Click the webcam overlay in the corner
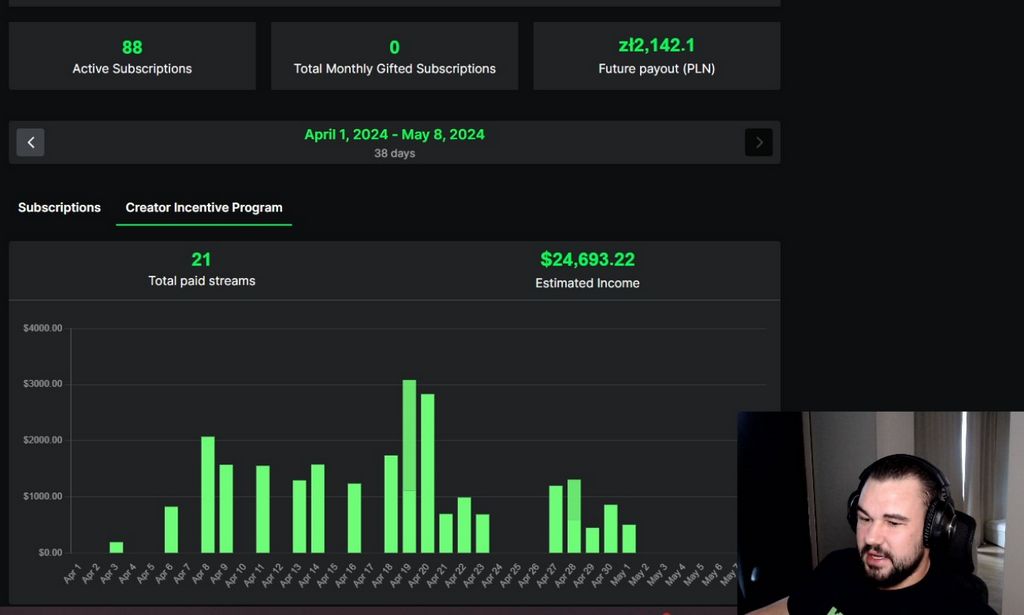The width and height of the screenshot is (1024, 615). point(880,510)
